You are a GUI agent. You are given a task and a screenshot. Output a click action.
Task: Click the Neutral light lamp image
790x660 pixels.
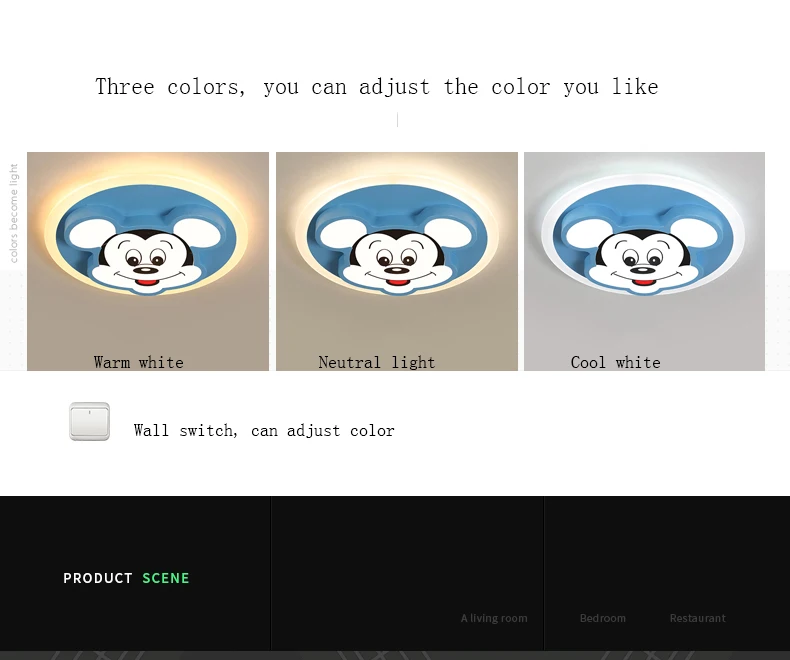(397, 261)
